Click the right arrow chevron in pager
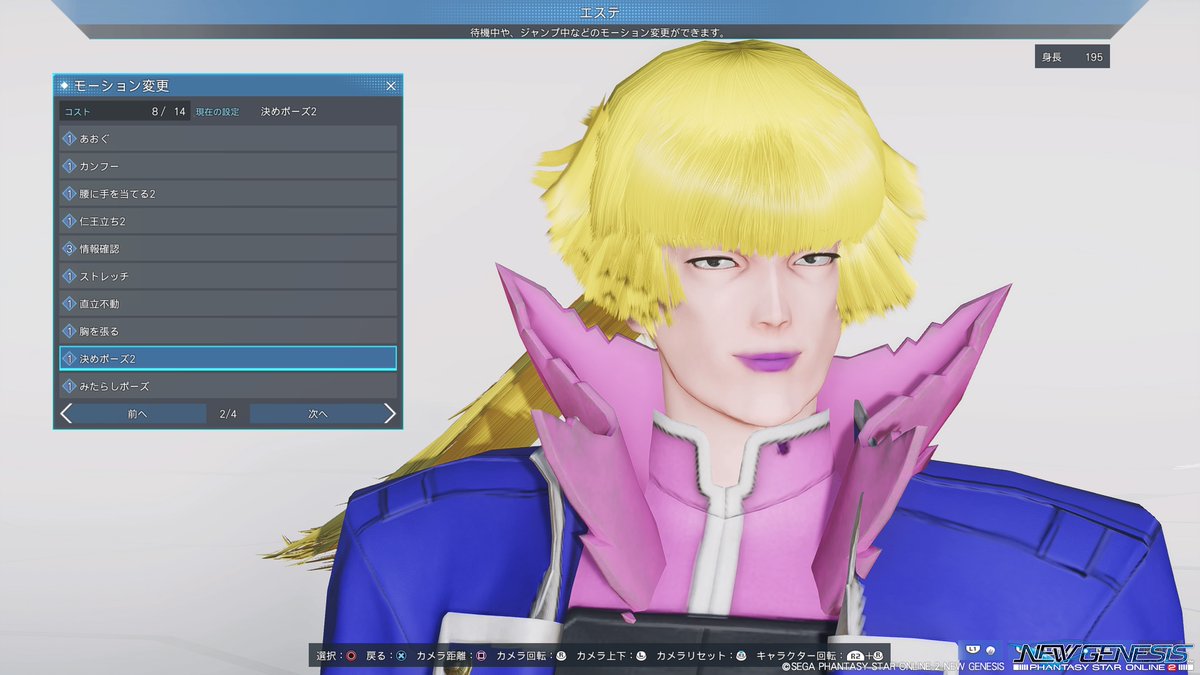Image resolution: width=1200 pixels, height=675 pixels. 390,414
